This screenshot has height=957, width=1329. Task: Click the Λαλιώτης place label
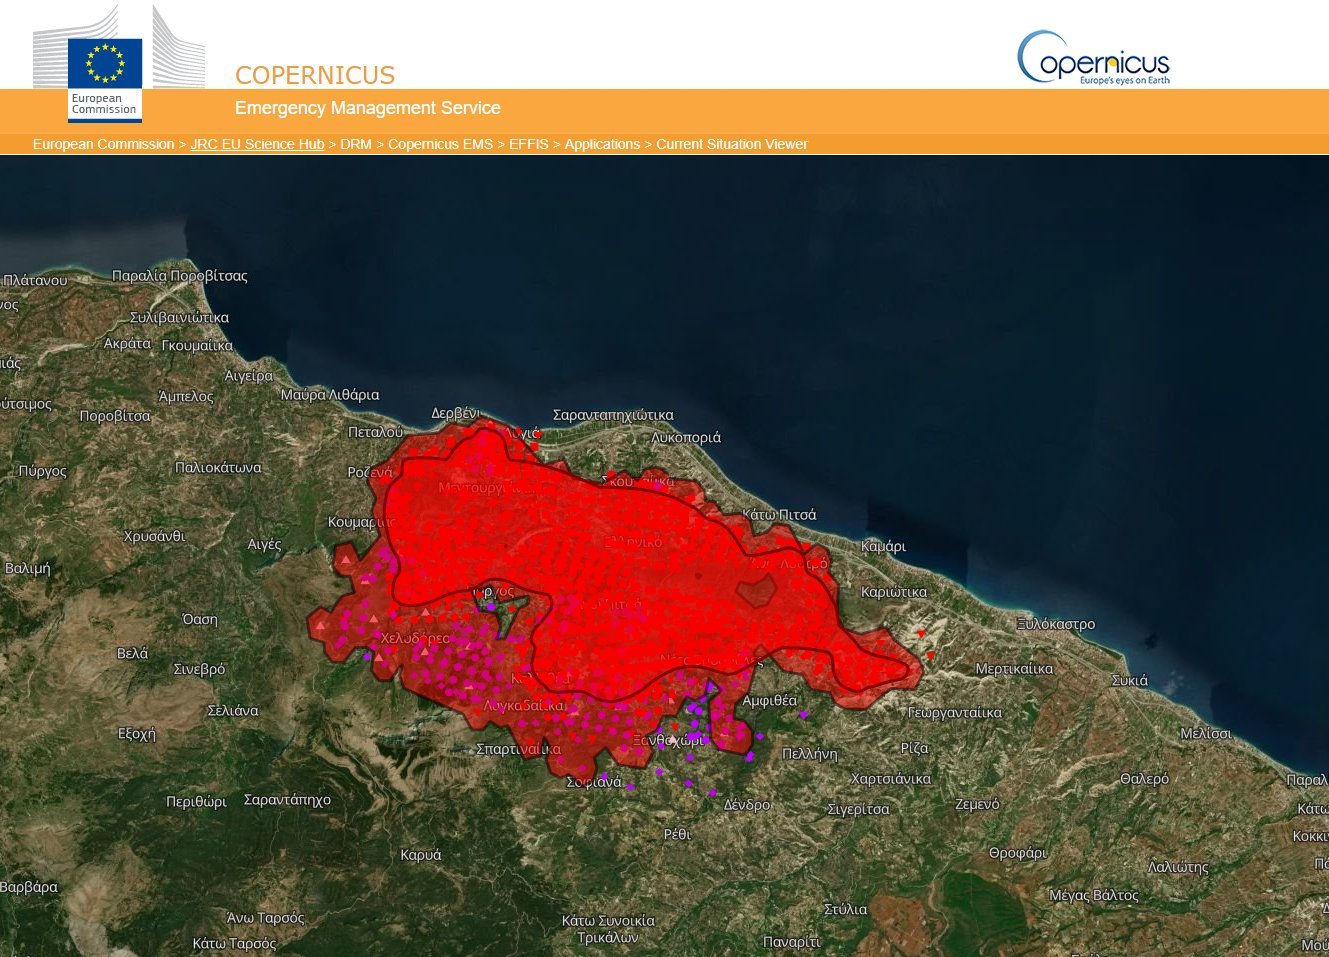click(1178, 867)
